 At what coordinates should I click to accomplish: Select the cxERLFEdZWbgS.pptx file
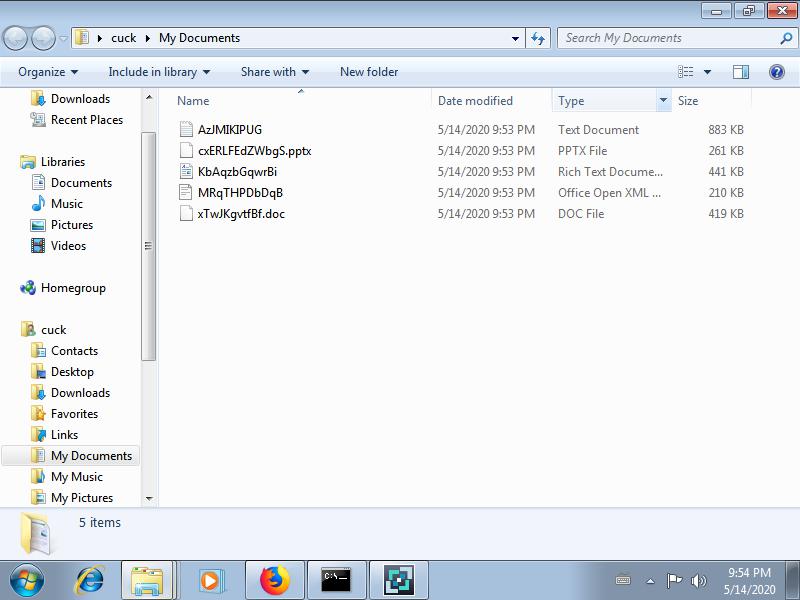click(x=254, y=151)
